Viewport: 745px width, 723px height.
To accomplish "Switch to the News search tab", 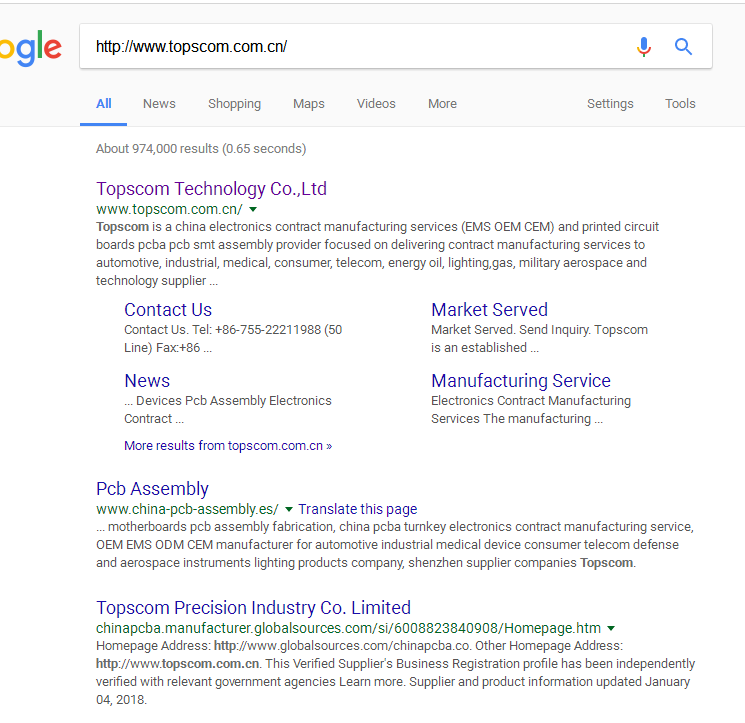I will tap(159, 104).
